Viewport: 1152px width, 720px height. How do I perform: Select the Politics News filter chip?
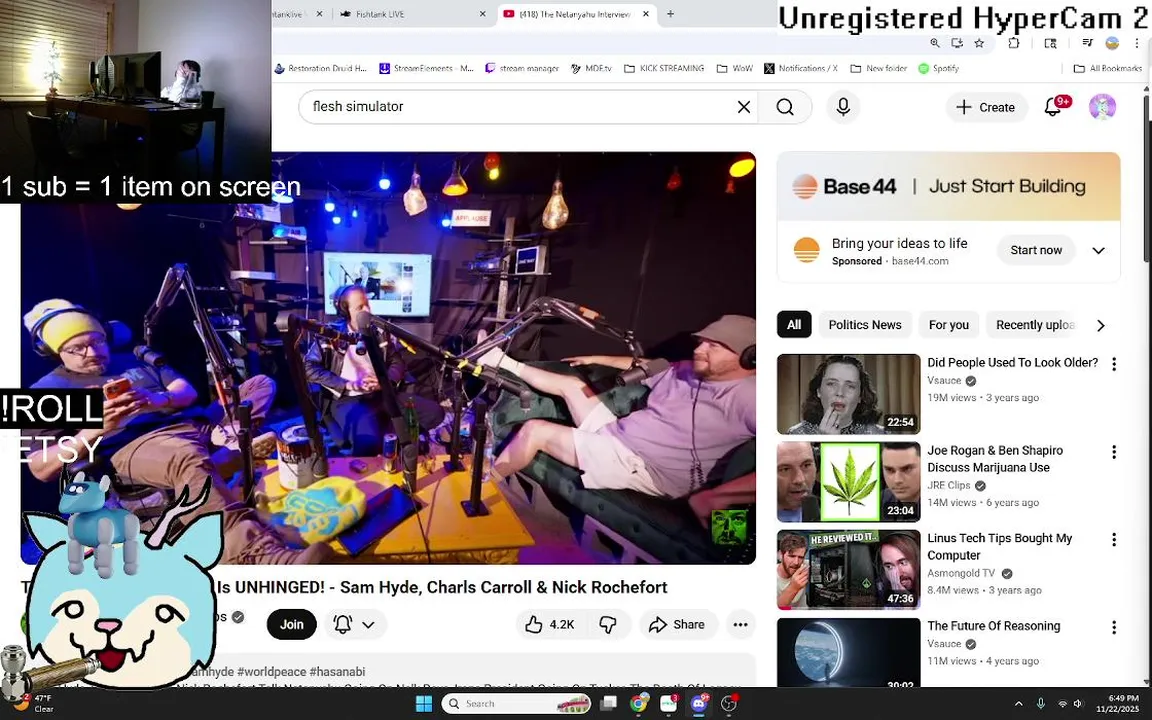pyautogui.click(x=865, y=325)
